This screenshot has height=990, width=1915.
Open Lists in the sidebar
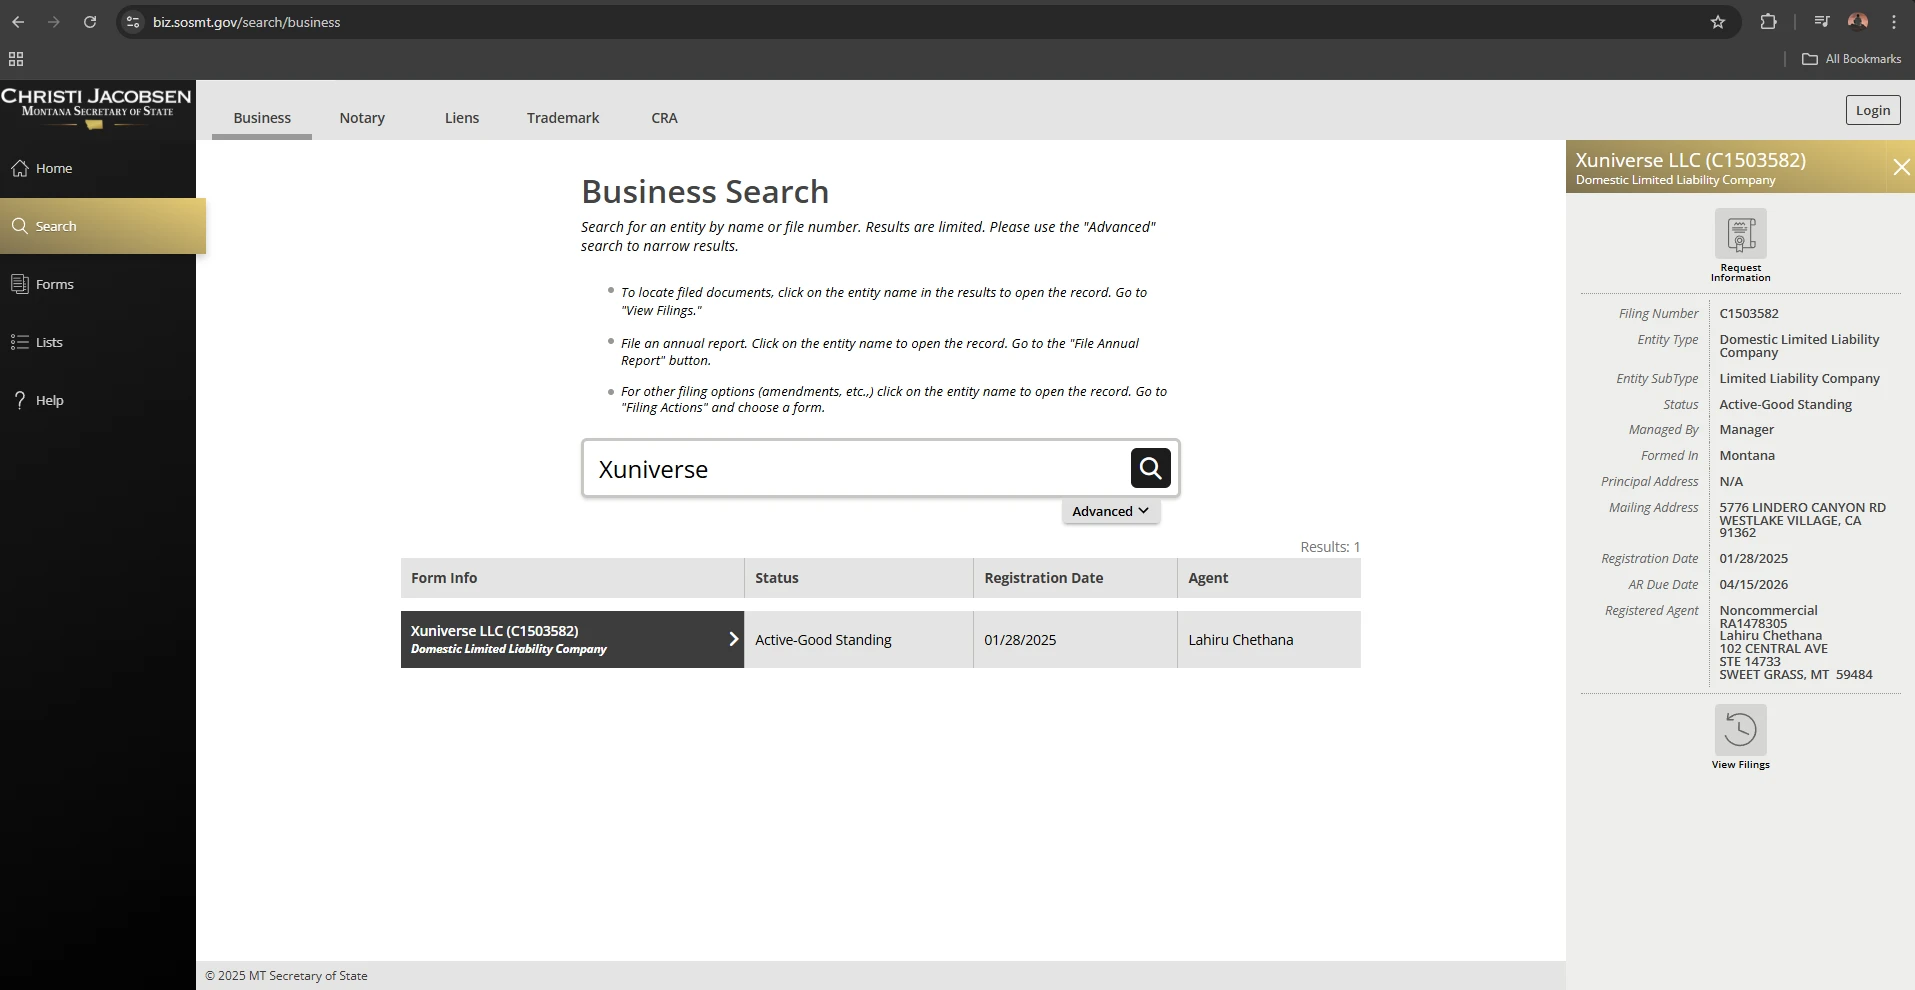click(x=98, y=342)
